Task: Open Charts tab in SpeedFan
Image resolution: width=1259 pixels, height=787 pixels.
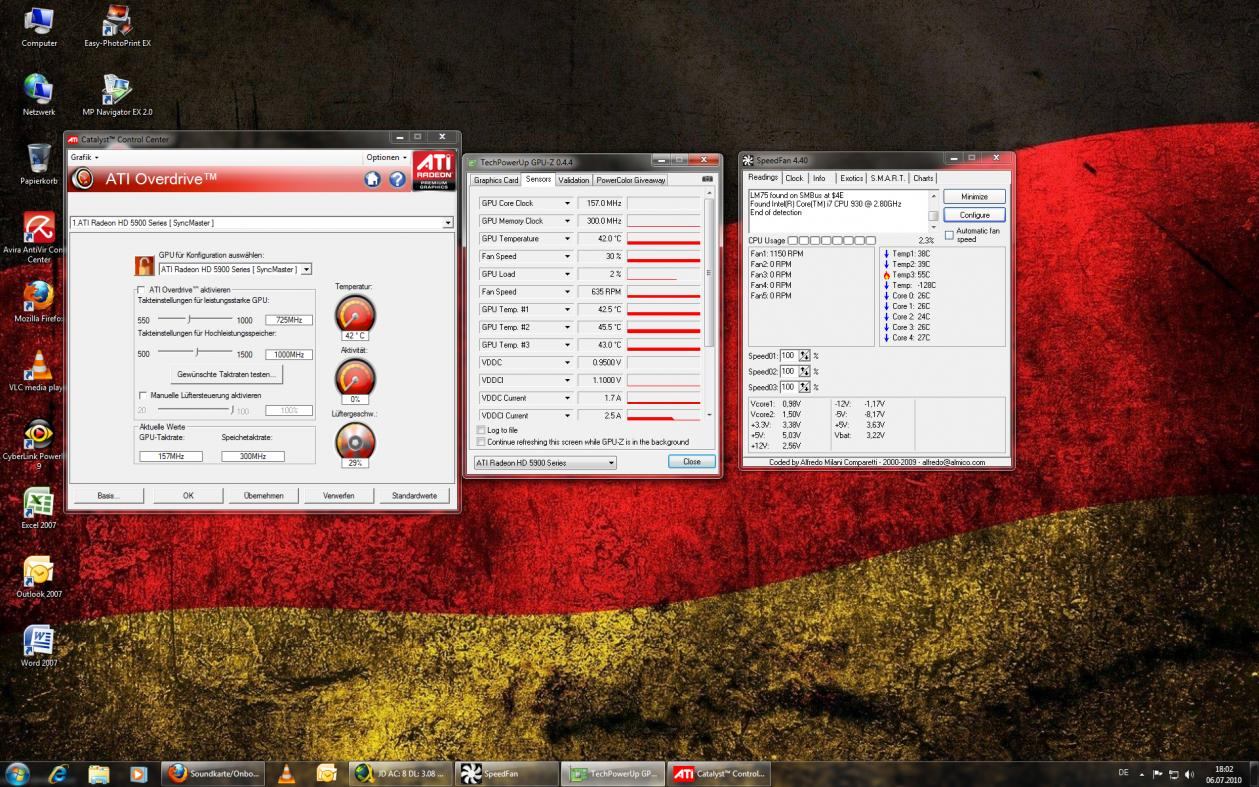Action: click(x=923, y=178)
